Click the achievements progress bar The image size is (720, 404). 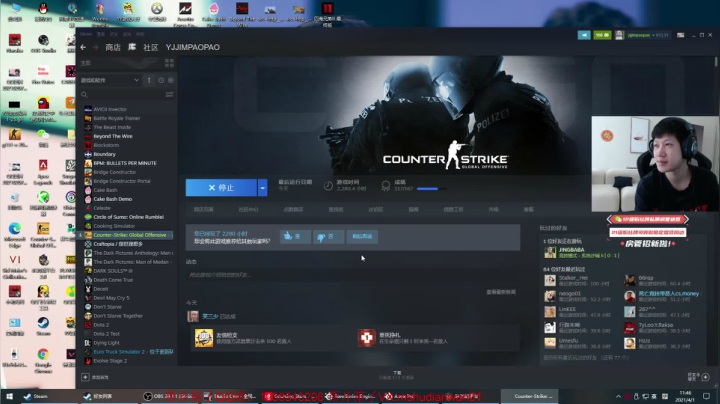pos(431,189)
